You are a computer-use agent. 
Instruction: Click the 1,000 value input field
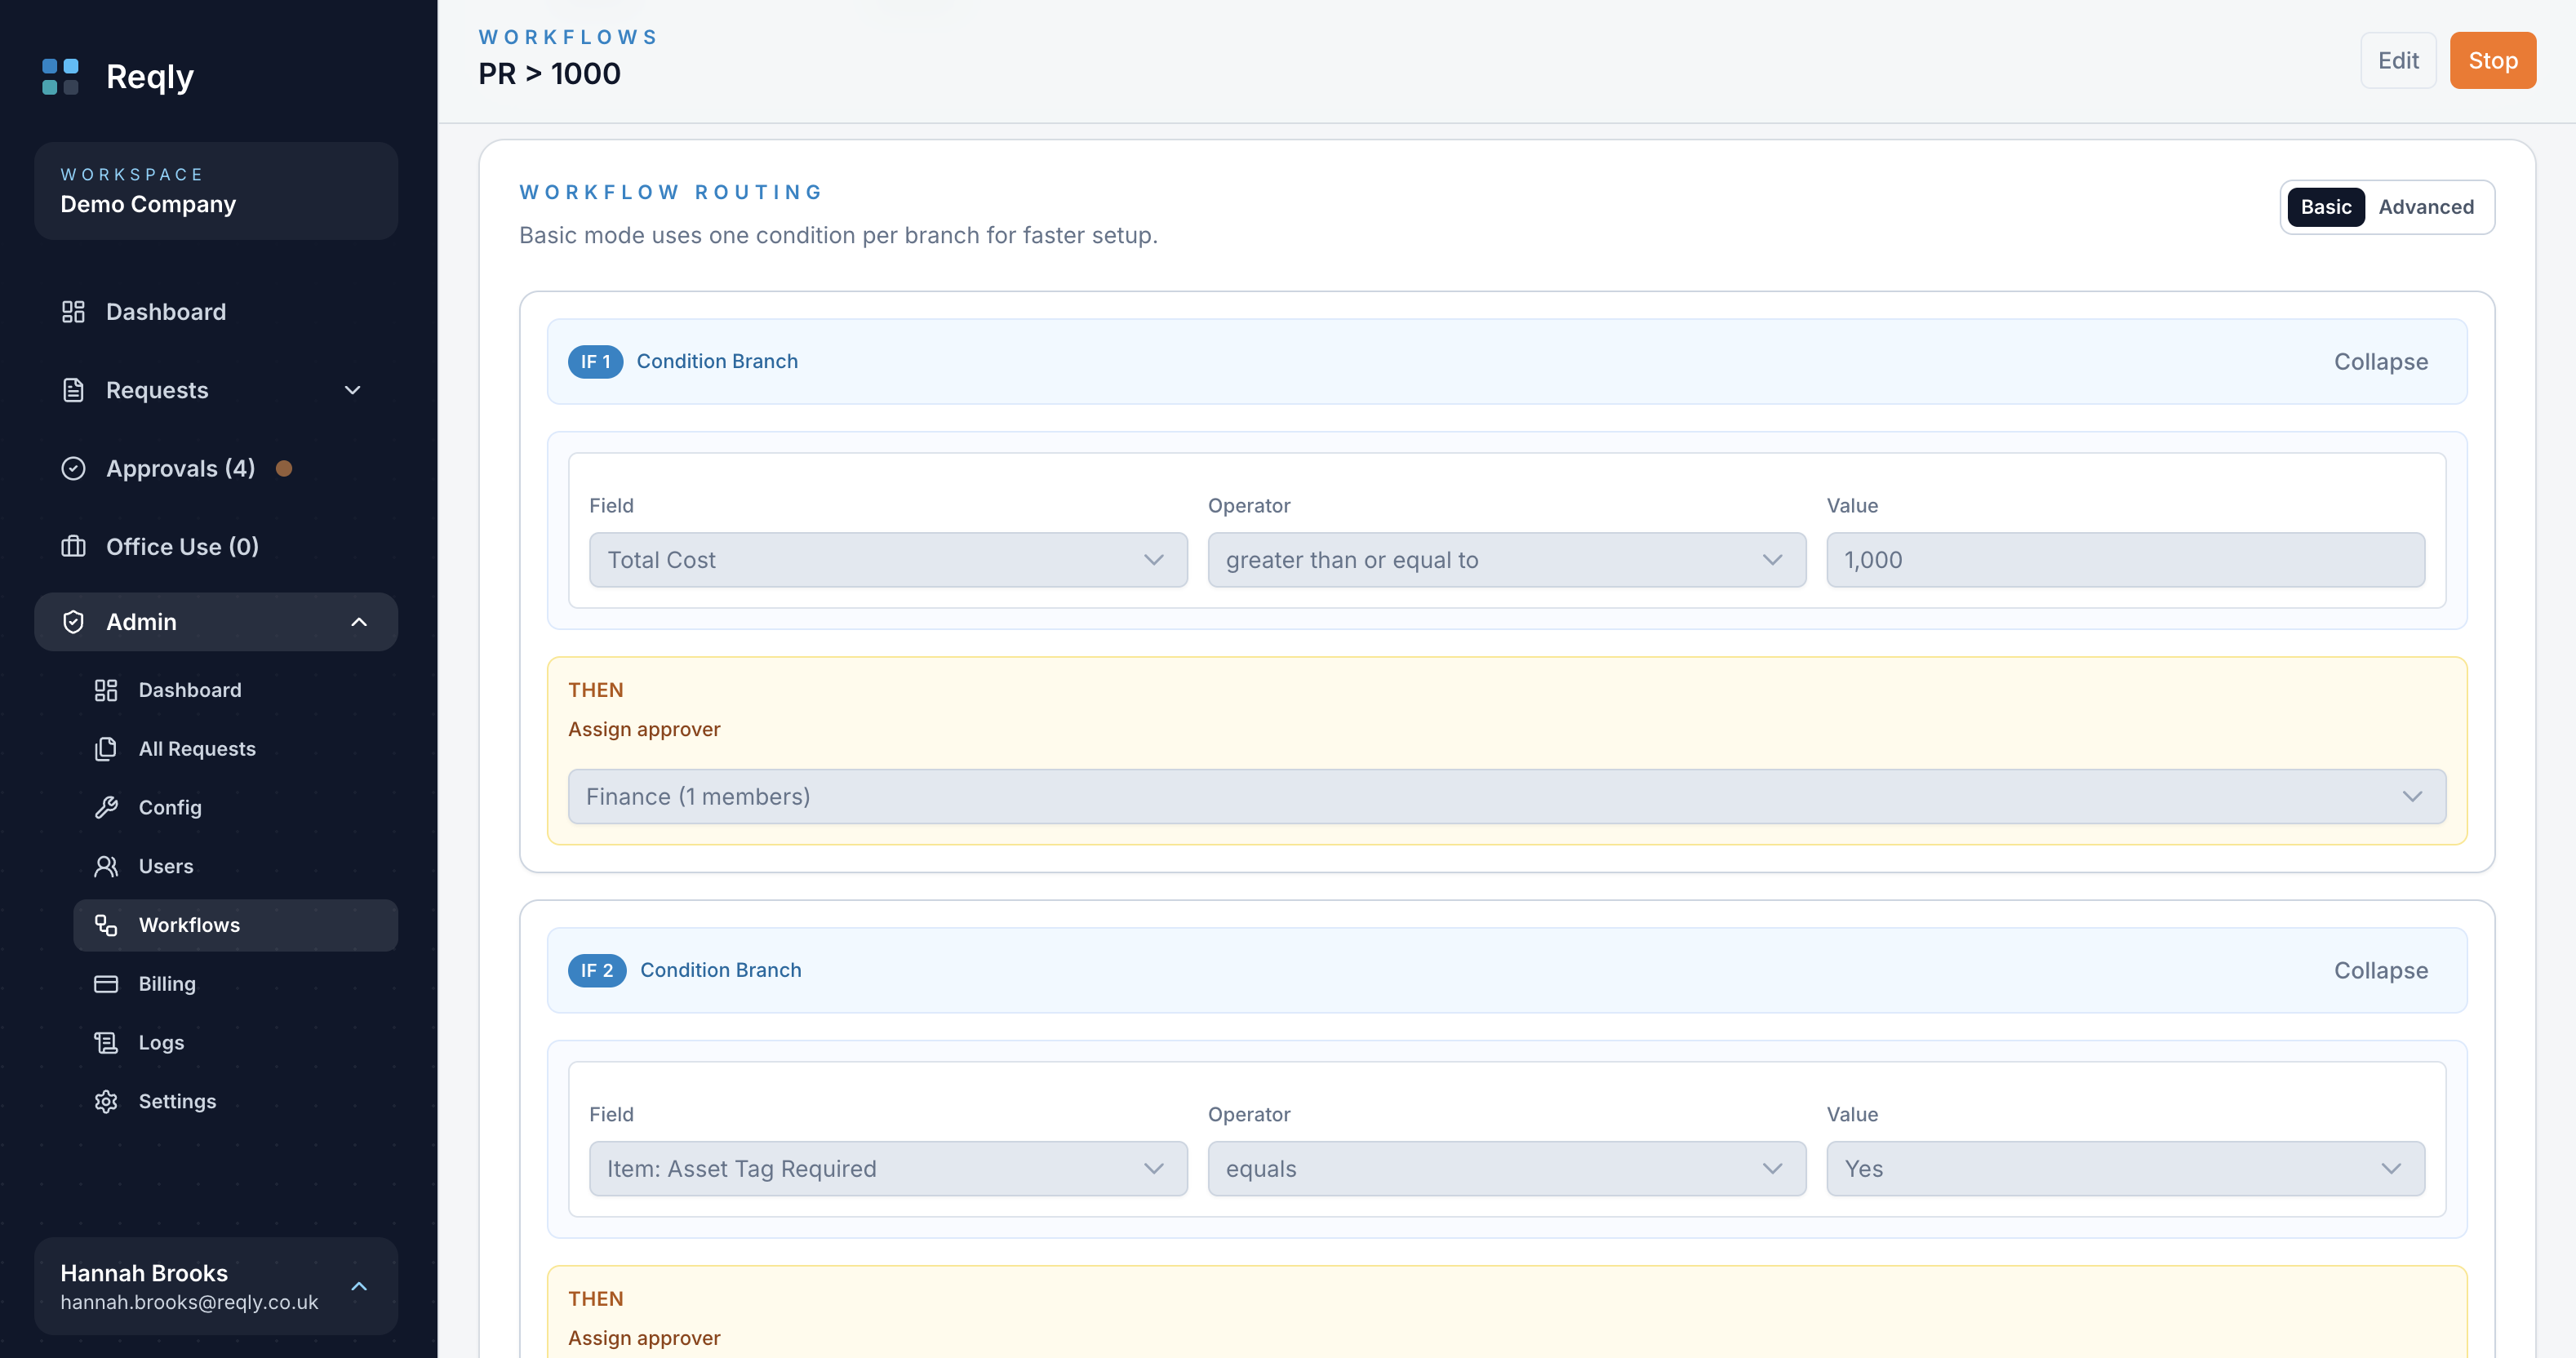pos(2125,560)
